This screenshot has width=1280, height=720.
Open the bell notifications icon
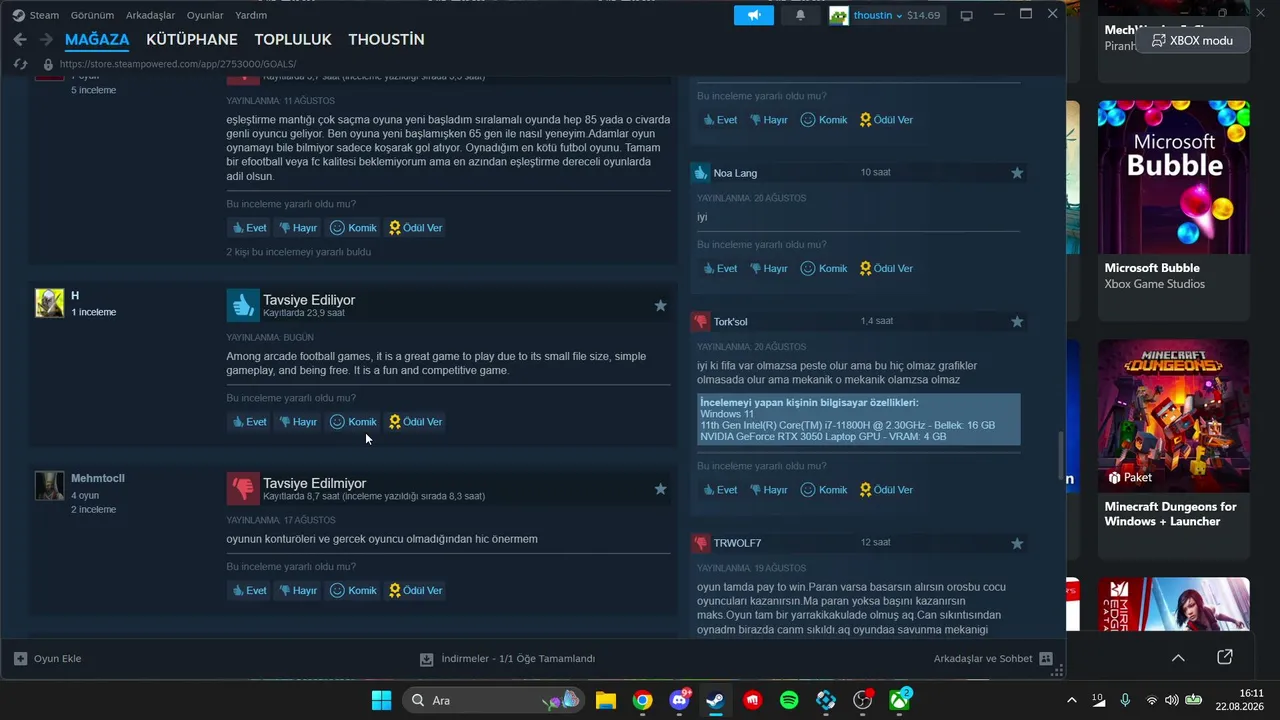(x=800, y=15)
